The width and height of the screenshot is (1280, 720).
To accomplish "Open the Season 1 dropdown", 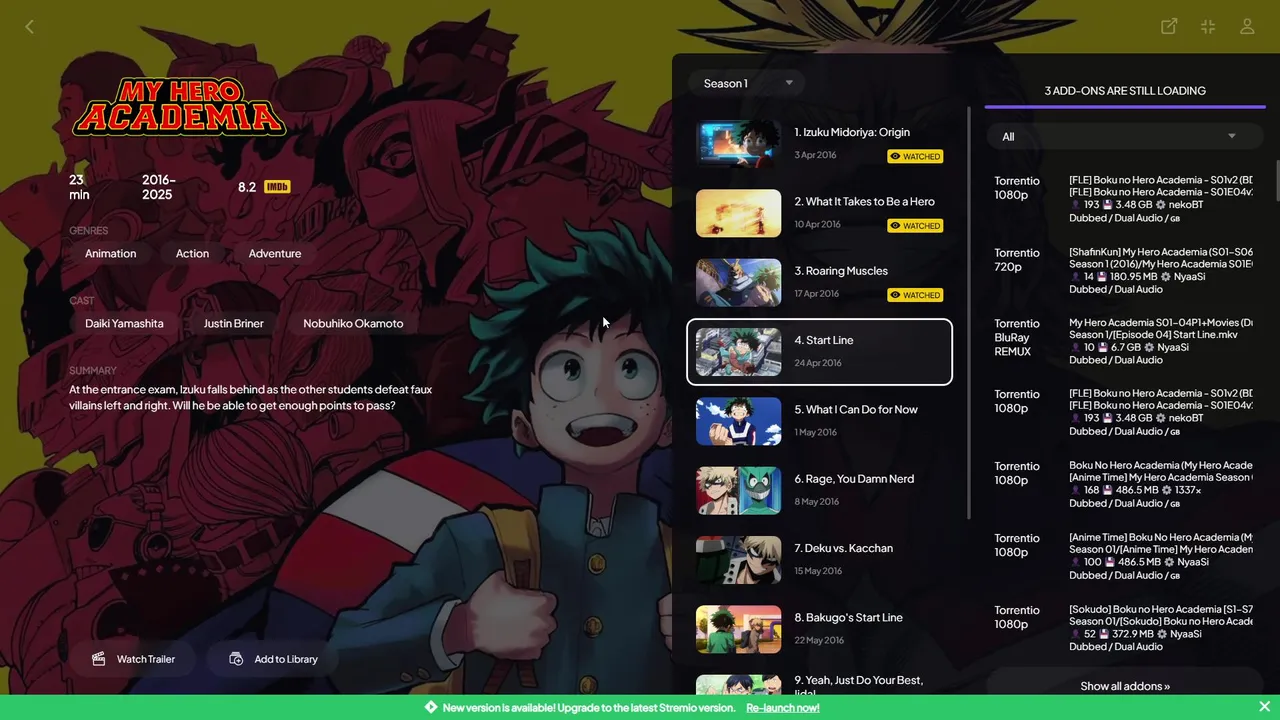I will click(x=746, y=83).
